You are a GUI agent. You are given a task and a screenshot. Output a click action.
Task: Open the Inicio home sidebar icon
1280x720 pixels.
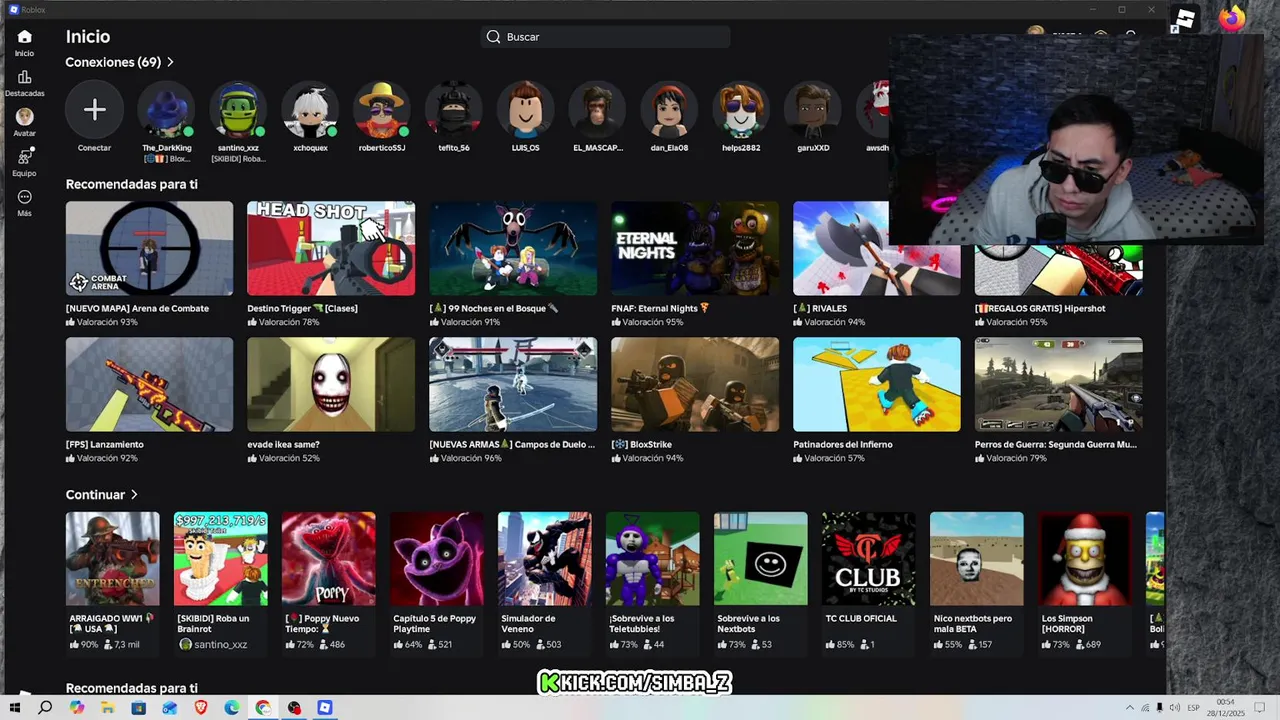pyautogui.click(x=24, y=37)
